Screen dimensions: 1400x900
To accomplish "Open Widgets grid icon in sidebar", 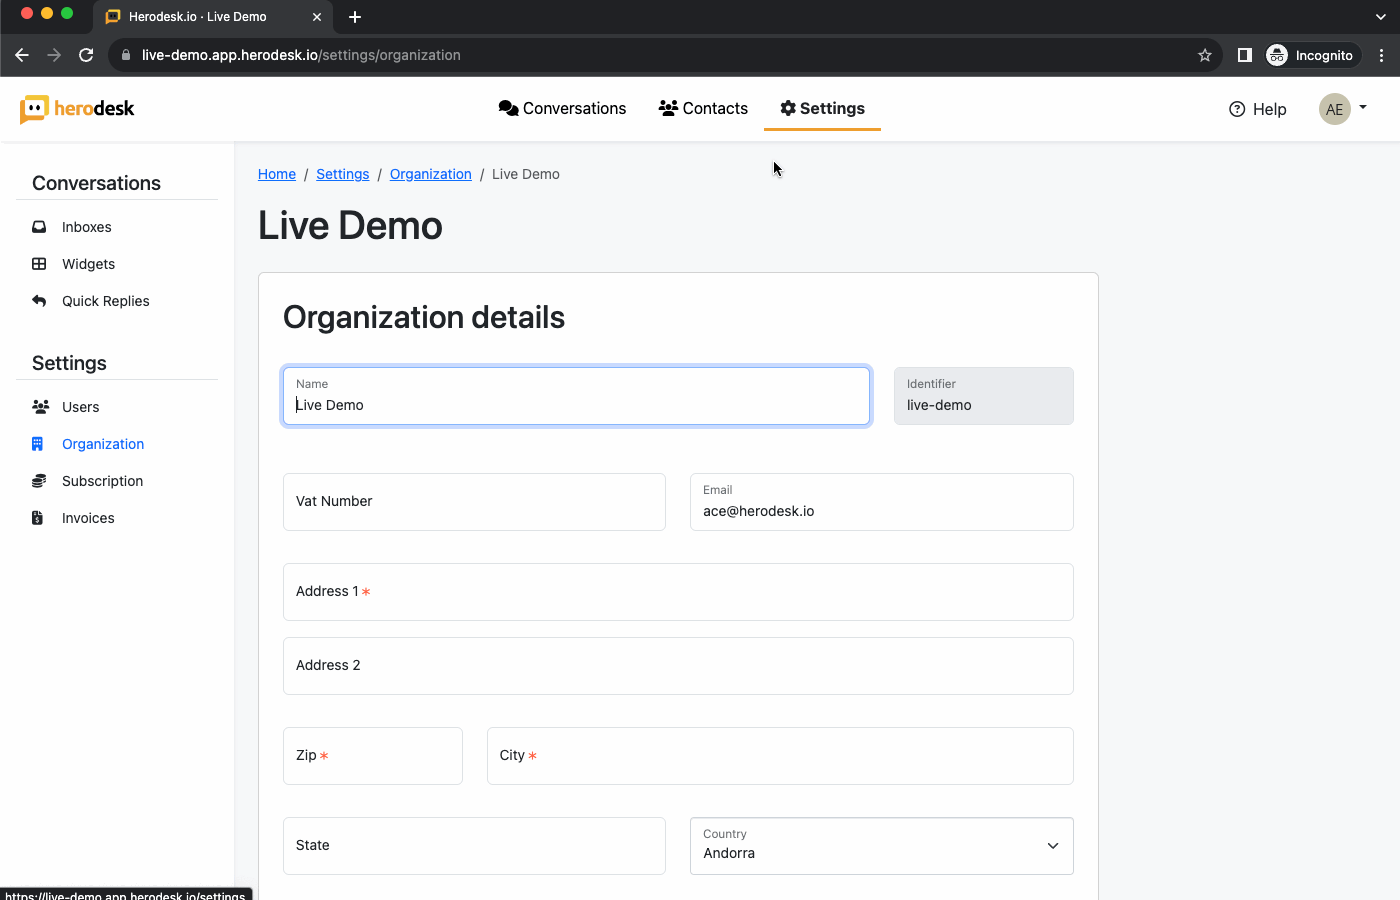I will pyautogui.click(x=39, y=264).
